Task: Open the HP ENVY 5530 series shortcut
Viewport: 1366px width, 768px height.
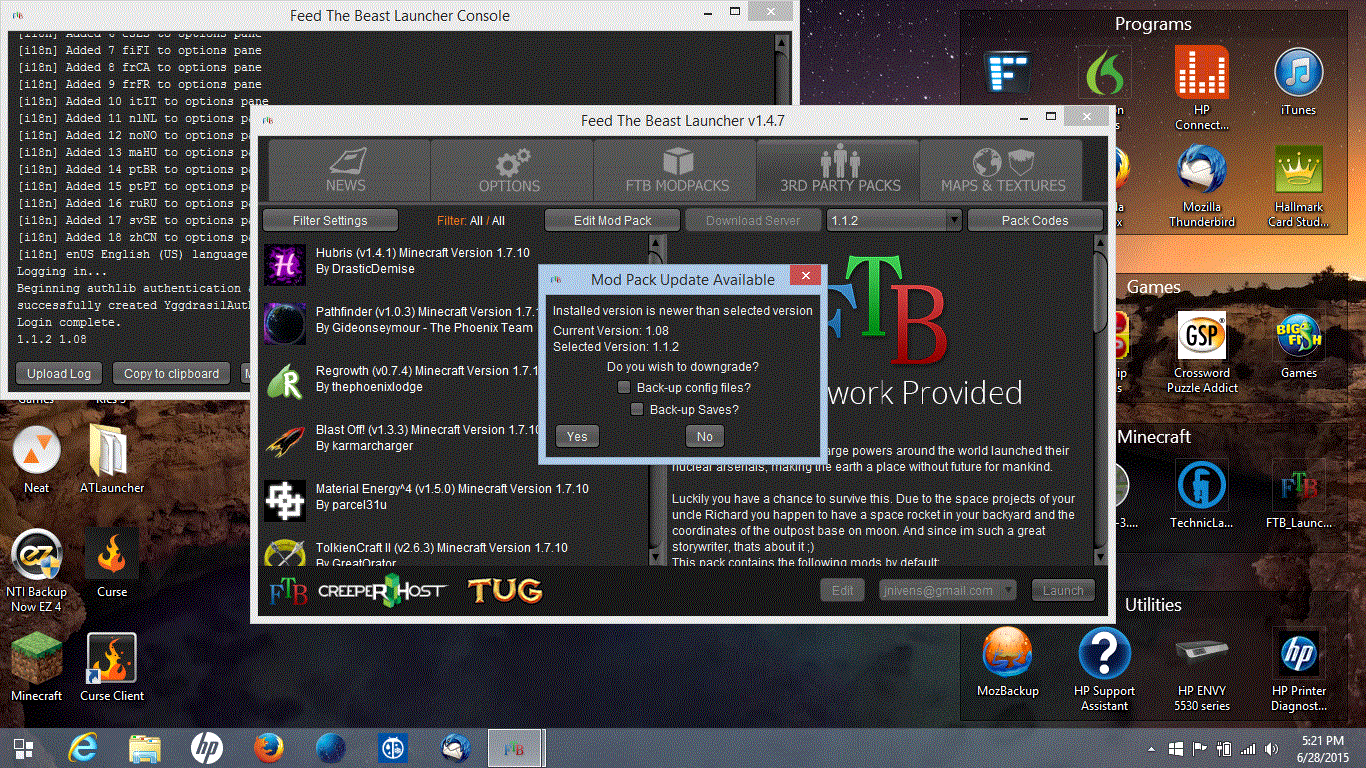Action: (x=1201, y=669)
